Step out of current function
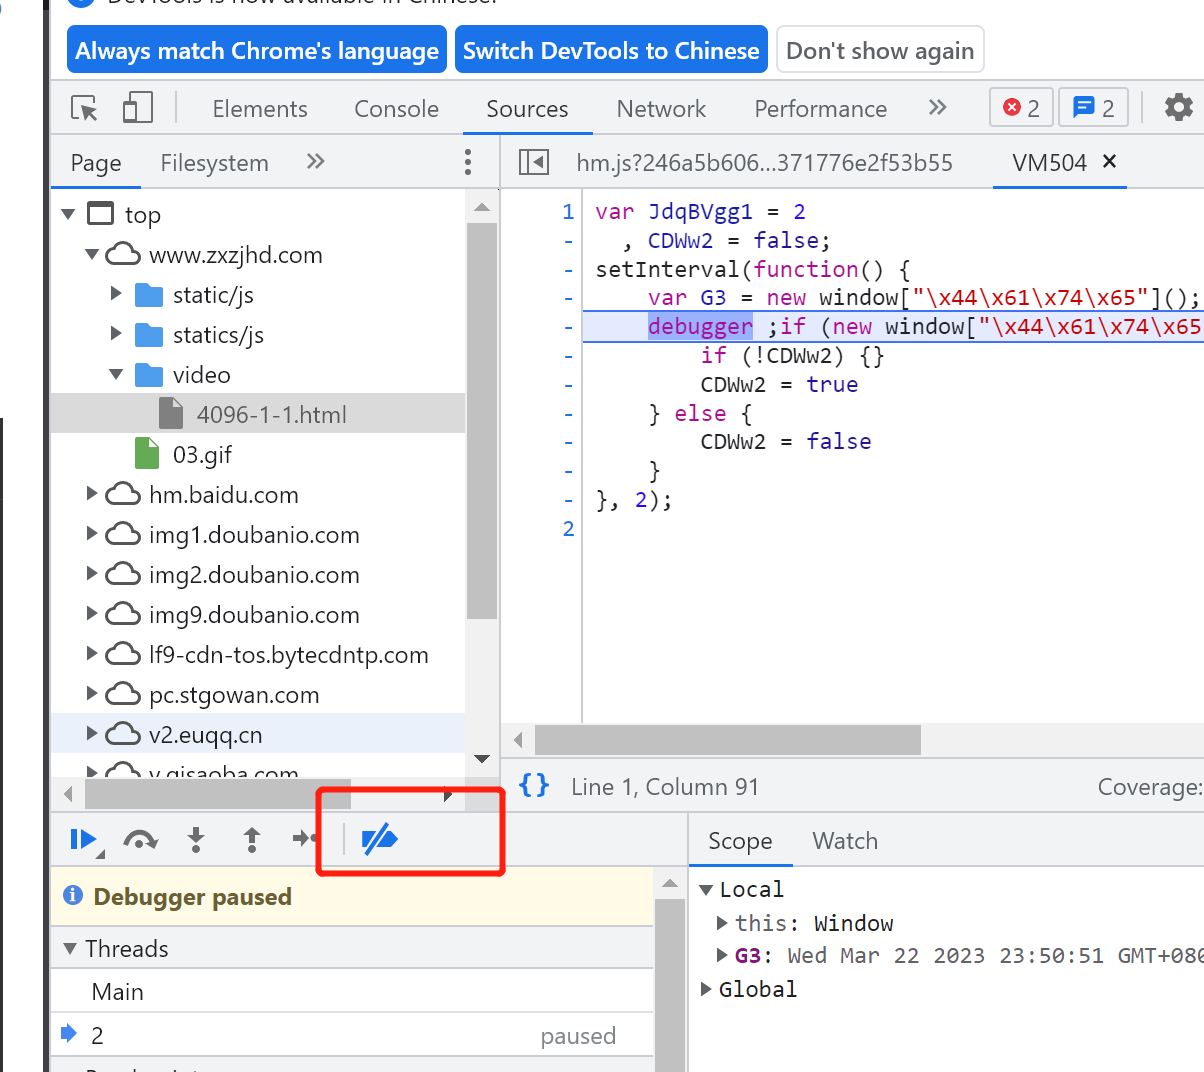This screenshot has height=1072, width=1204. point(252,839)
